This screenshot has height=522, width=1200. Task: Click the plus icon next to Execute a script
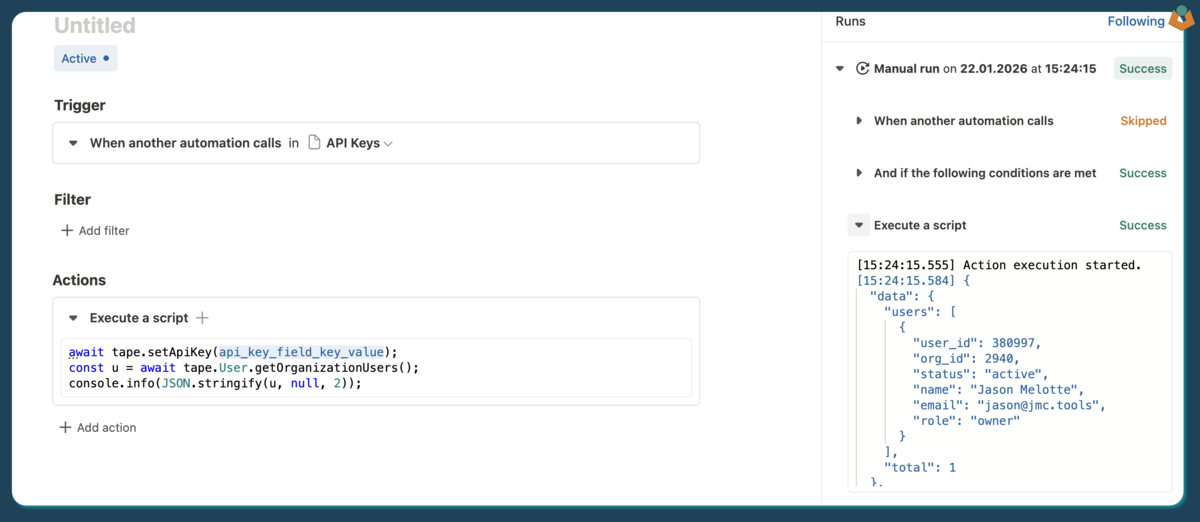click(x=202, y=318)
